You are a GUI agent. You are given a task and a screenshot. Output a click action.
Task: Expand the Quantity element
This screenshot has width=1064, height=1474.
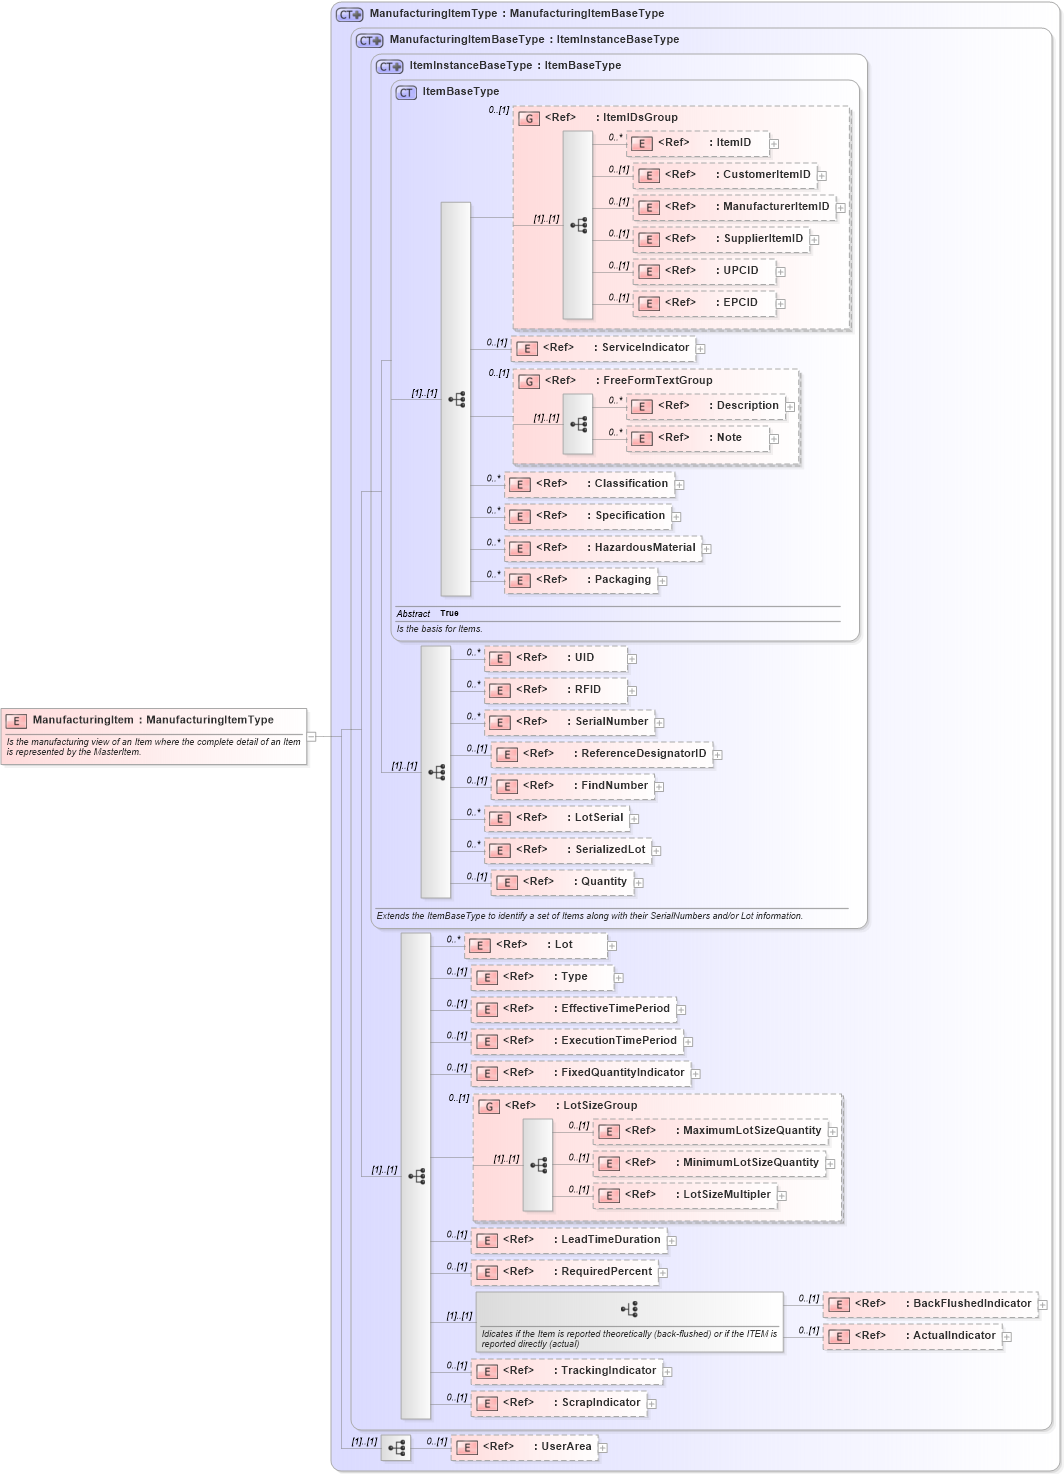(x=639, y=882)
